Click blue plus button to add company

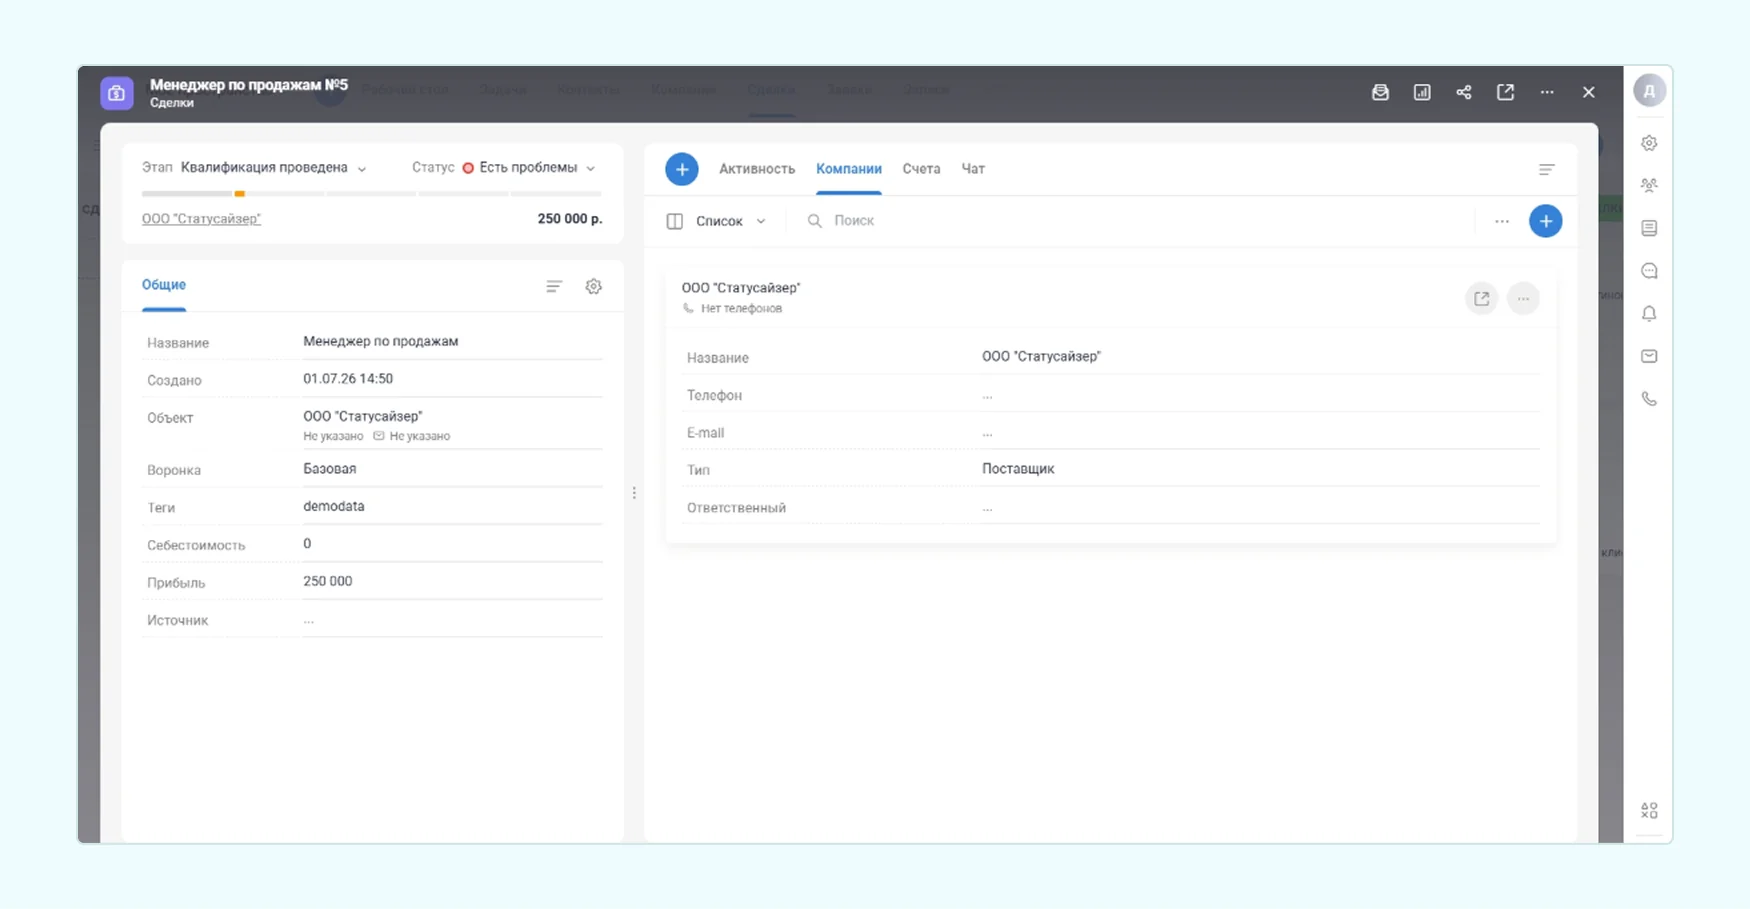pos(1546,221)
